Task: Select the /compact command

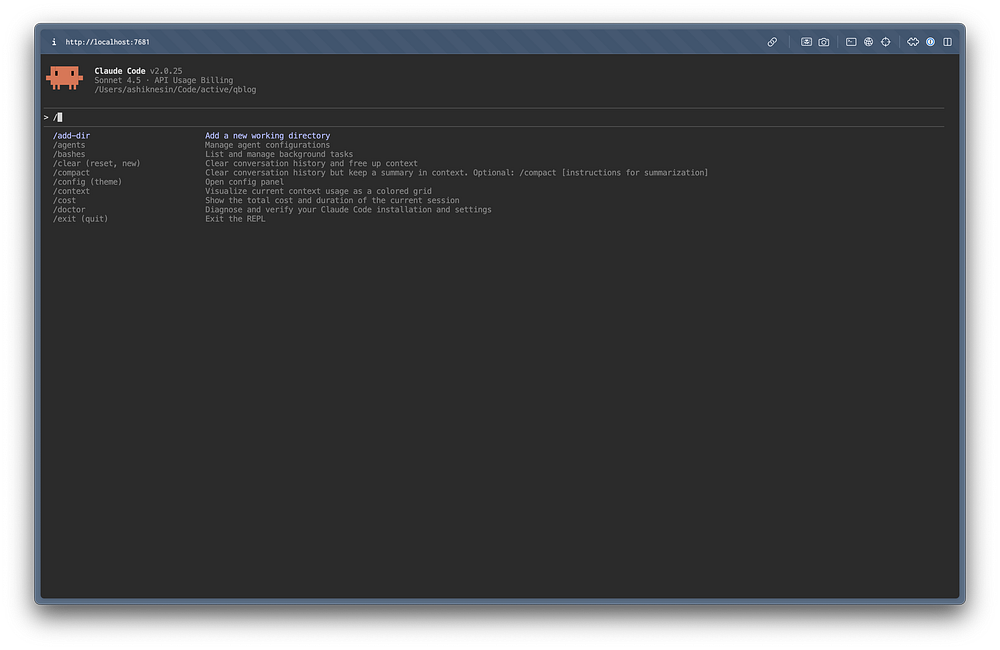Action: pyautogui.click(x=71, y=173)
